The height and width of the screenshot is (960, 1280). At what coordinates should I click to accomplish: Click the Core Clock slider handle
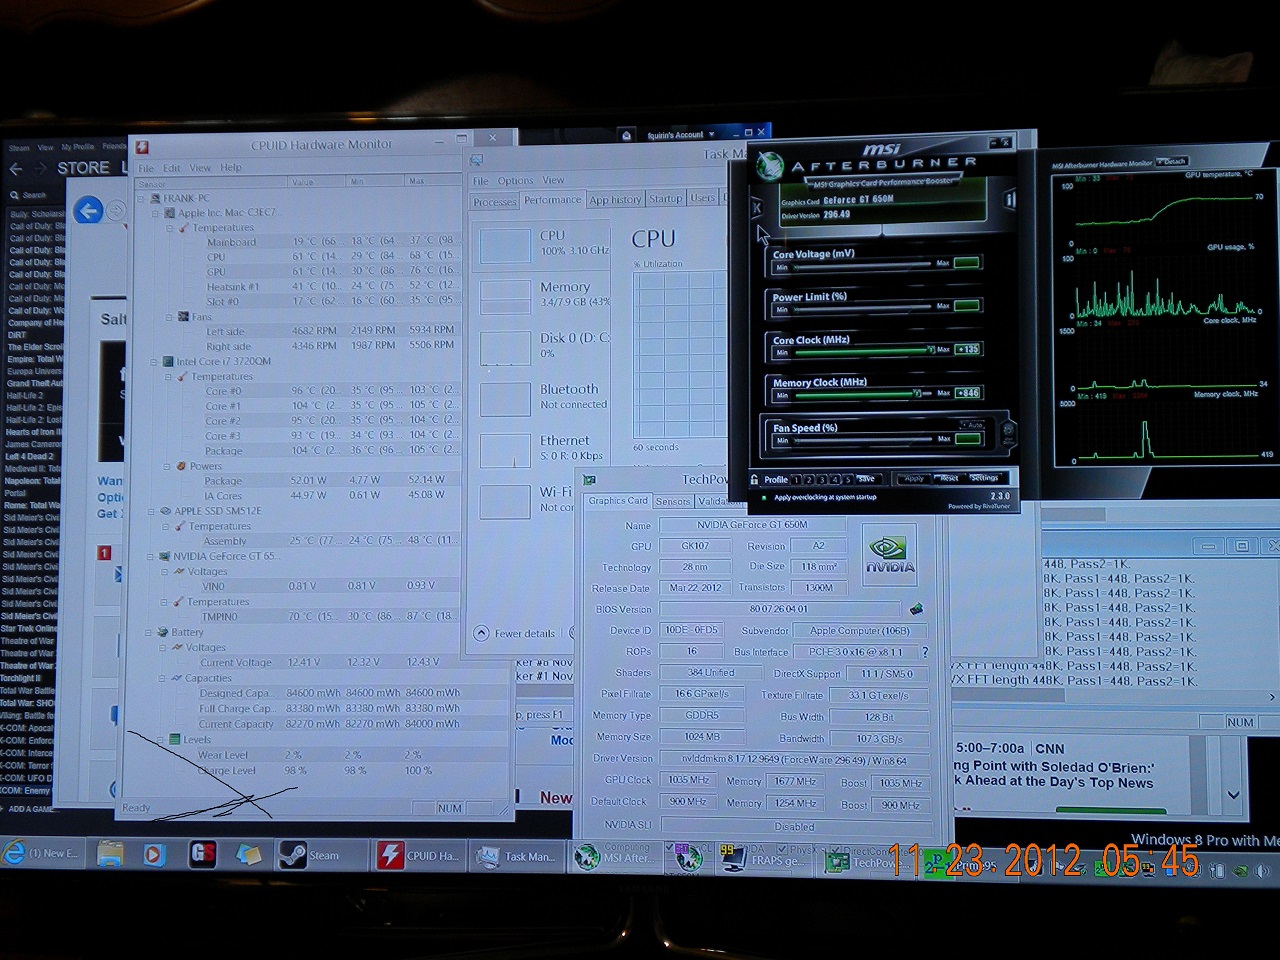tap(931, 350)
